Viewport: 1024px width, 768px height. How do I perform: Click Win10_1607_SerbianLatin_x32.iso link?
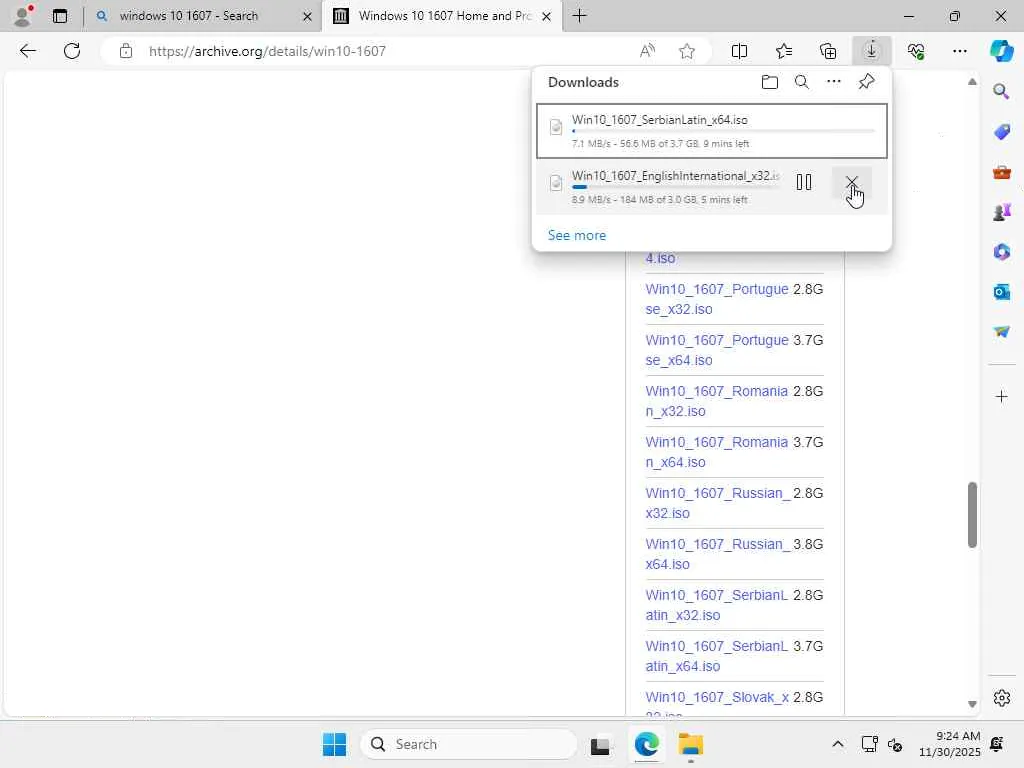coord(716,605)
